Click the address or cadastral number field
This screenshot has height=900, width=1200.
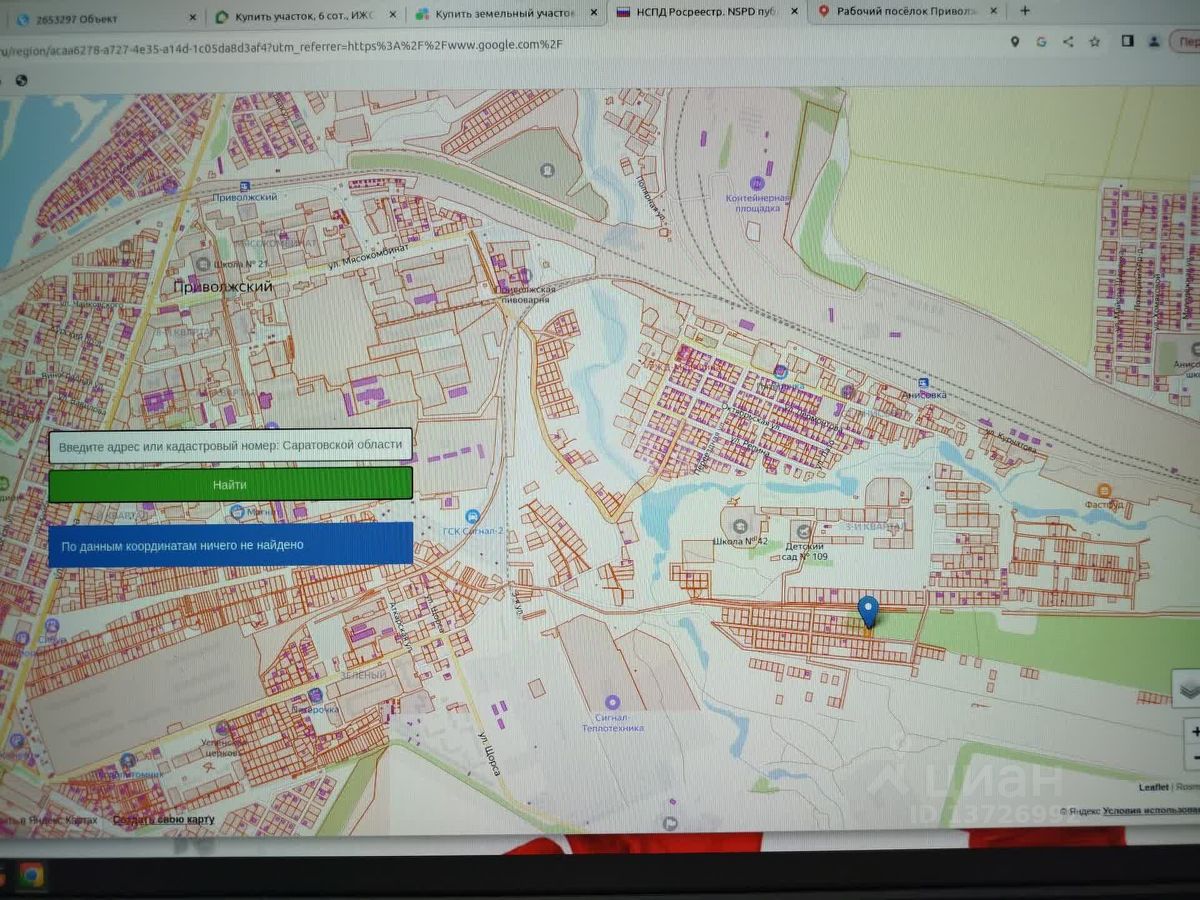(x=230, y=445)
